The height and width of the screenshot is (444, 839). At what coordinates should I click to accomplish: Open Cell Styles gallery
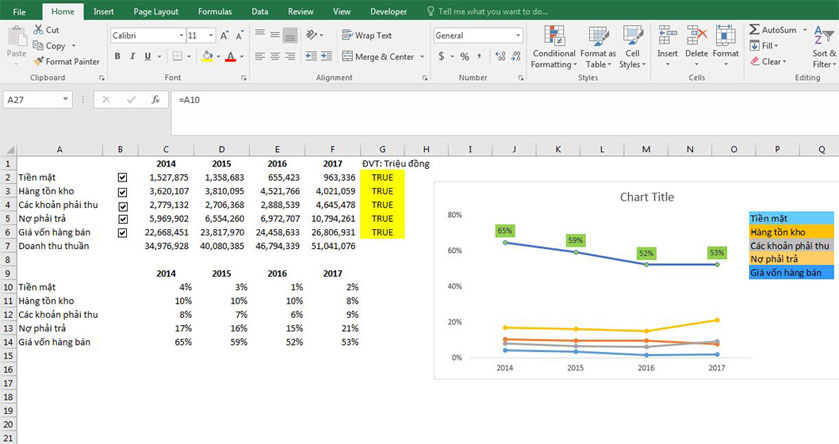coord(632,47)
